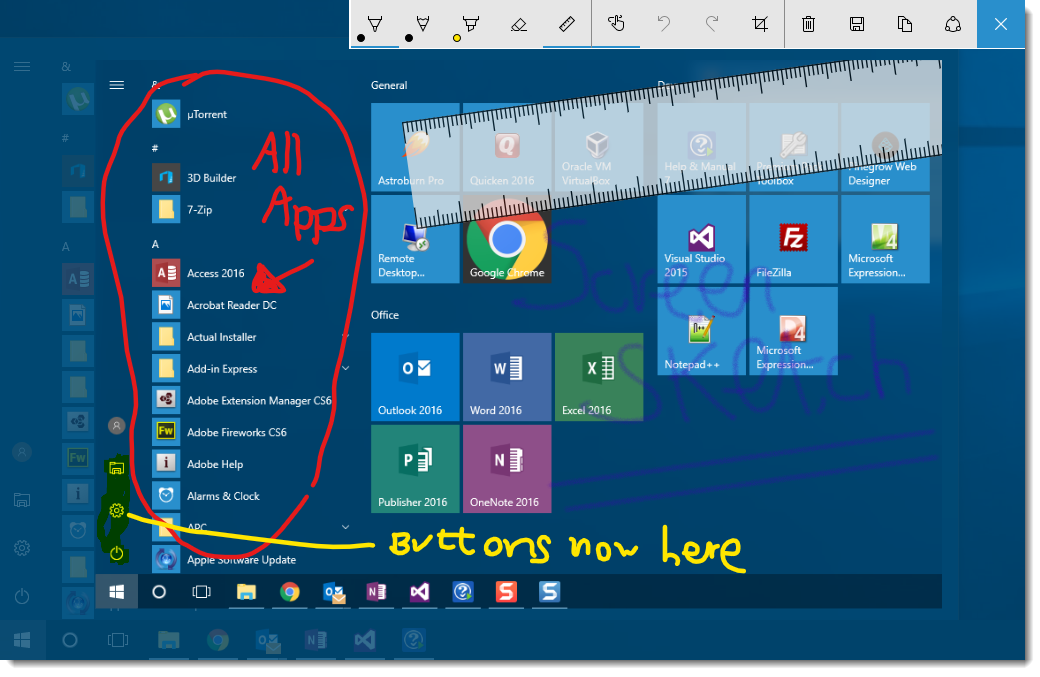This screenshot has width=1040, height=677.
Task: Crop the screen sketch
Action: click(x=759, y=24)
